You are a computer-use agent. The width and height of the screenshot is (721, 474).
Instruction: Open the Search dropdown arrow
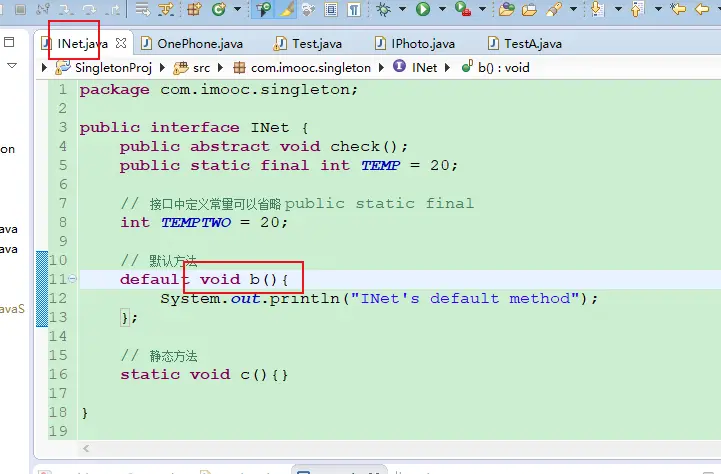click(x=573, y=9)
